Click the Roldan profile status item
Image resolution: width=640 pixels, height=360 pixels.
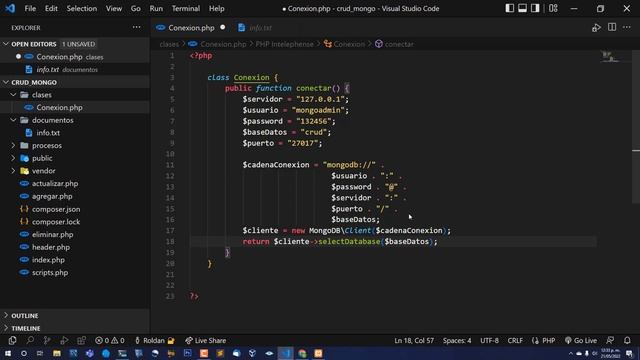154,340
